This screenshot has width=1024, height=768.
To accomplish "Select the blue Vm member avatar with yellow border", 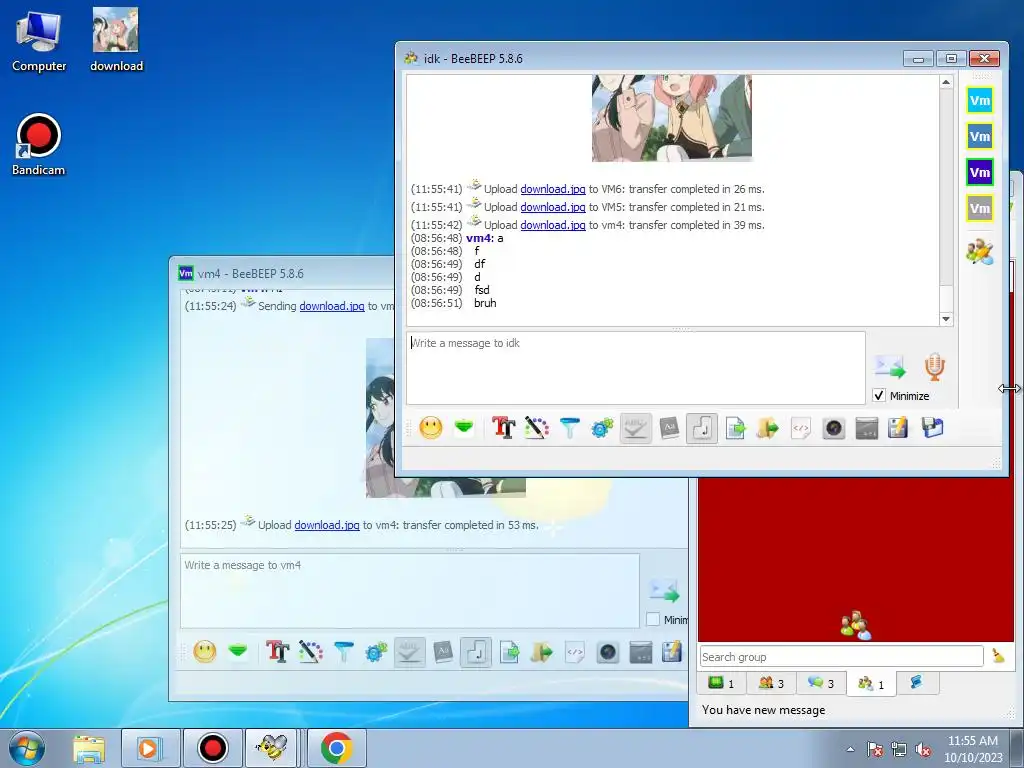I will (x=980, y=136).
